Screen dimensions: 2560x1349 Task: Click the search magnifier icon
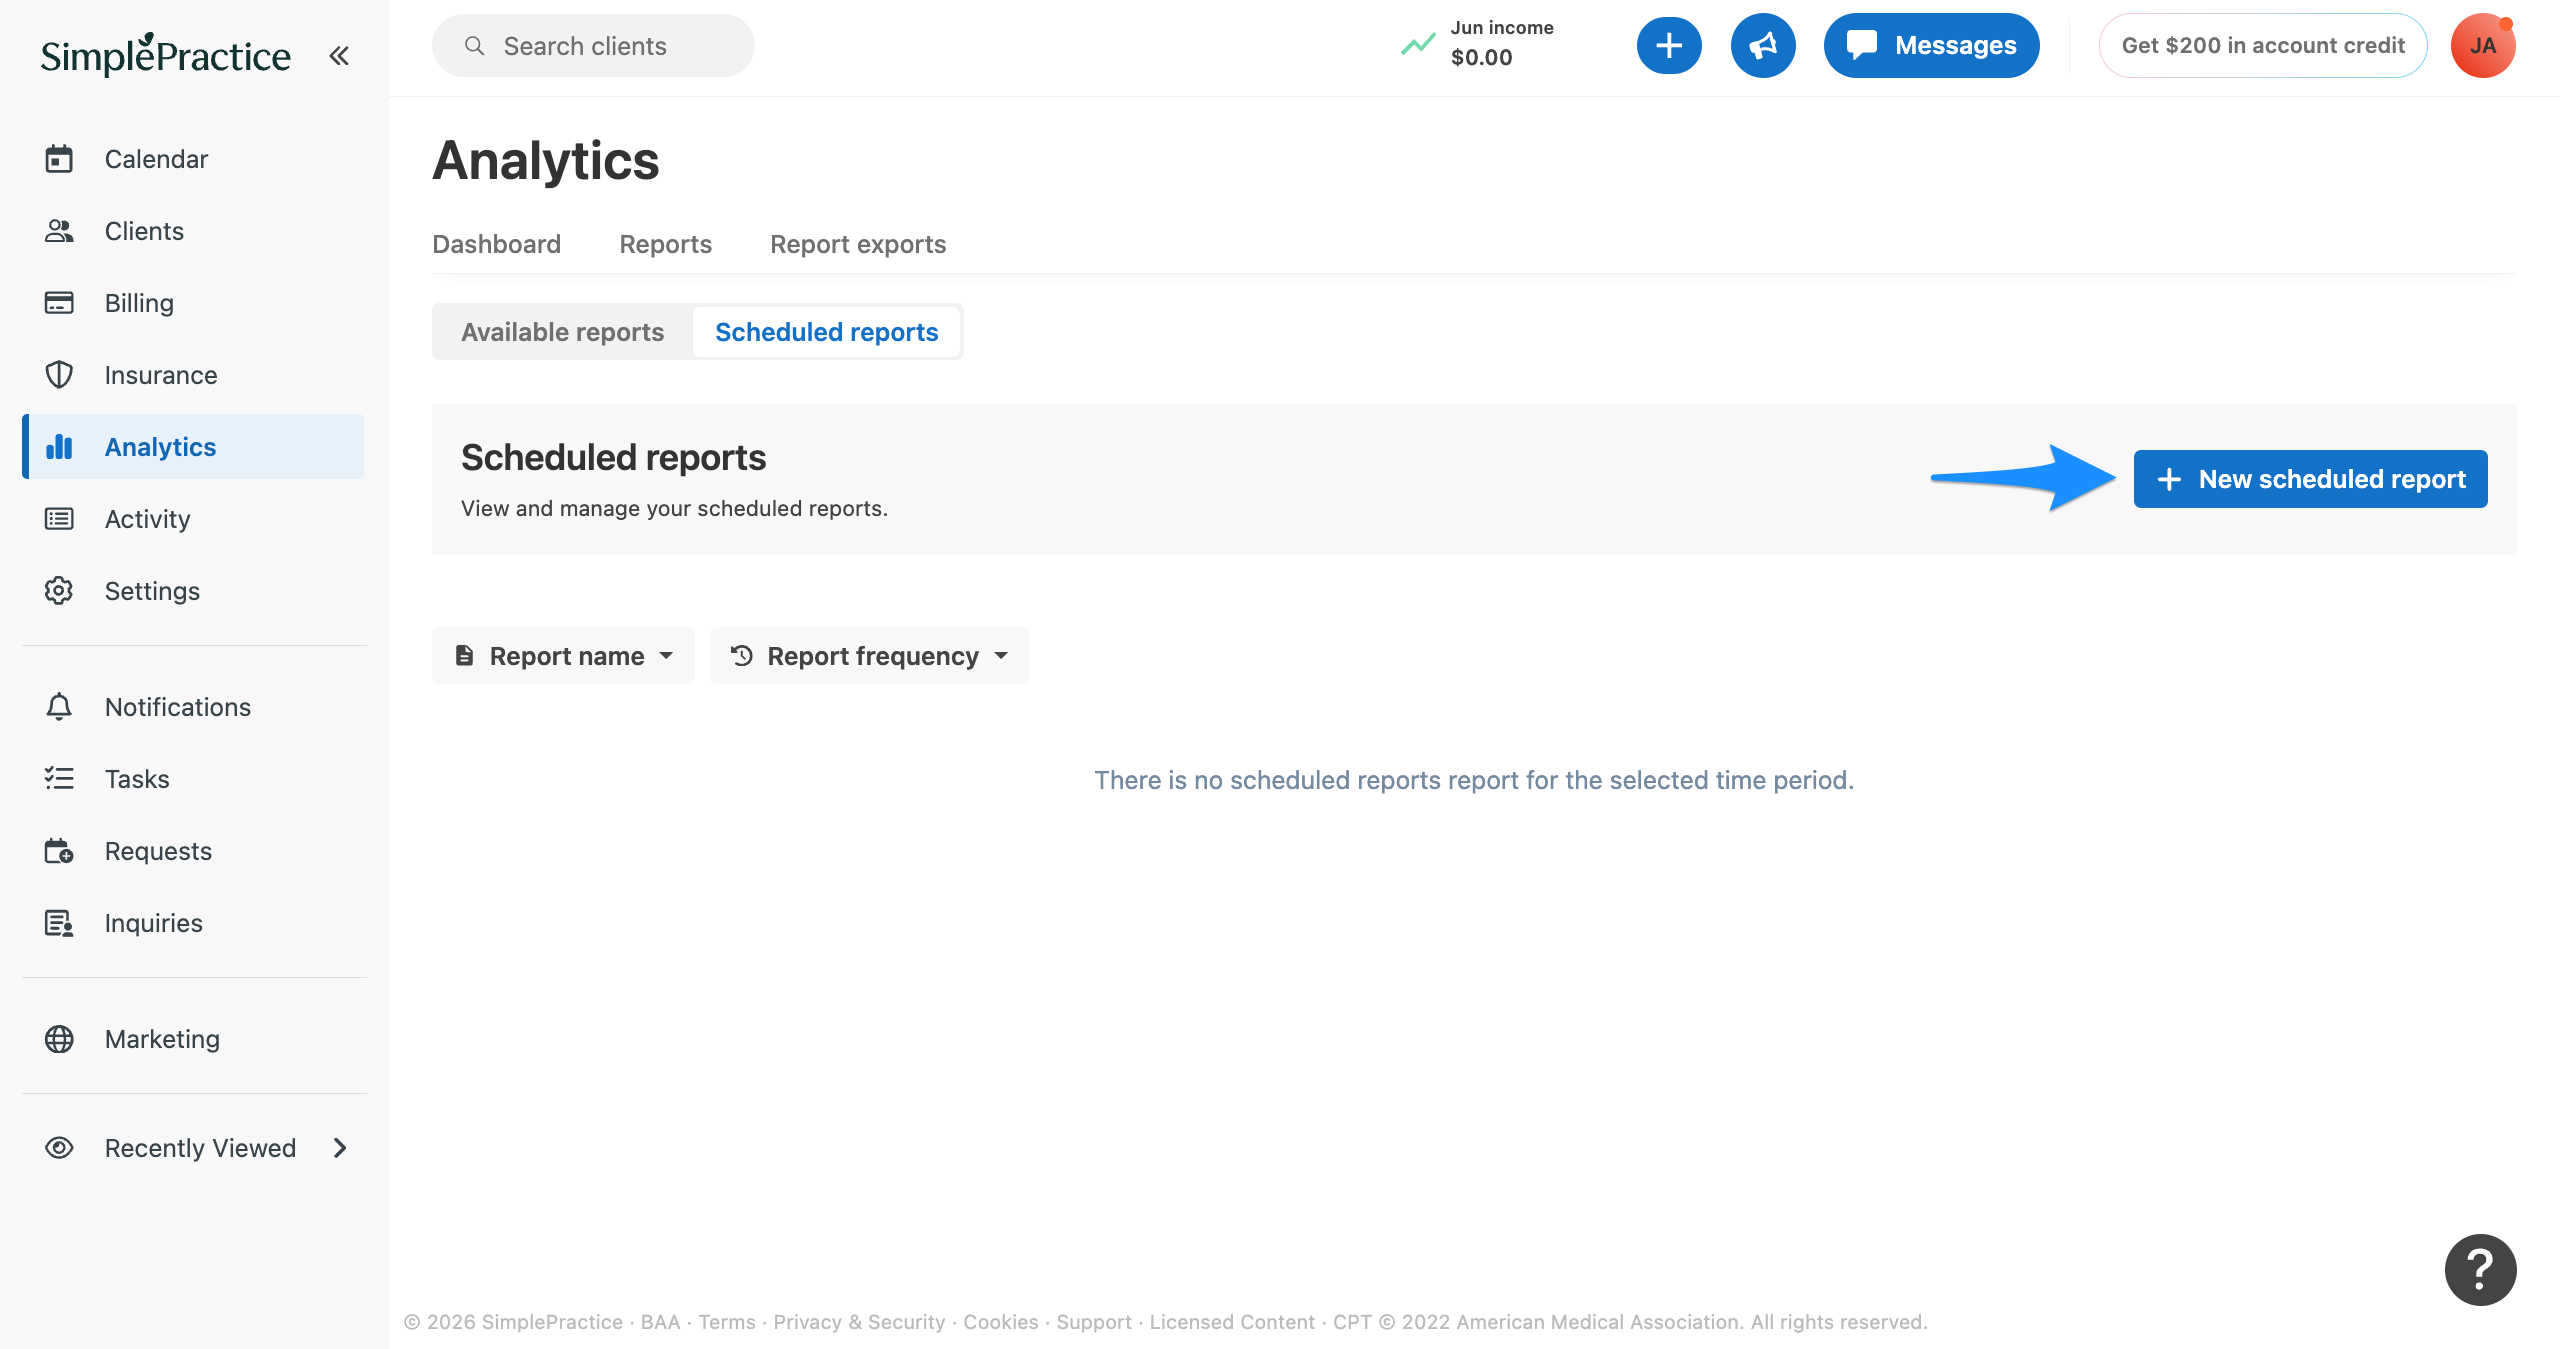point(475,46)
